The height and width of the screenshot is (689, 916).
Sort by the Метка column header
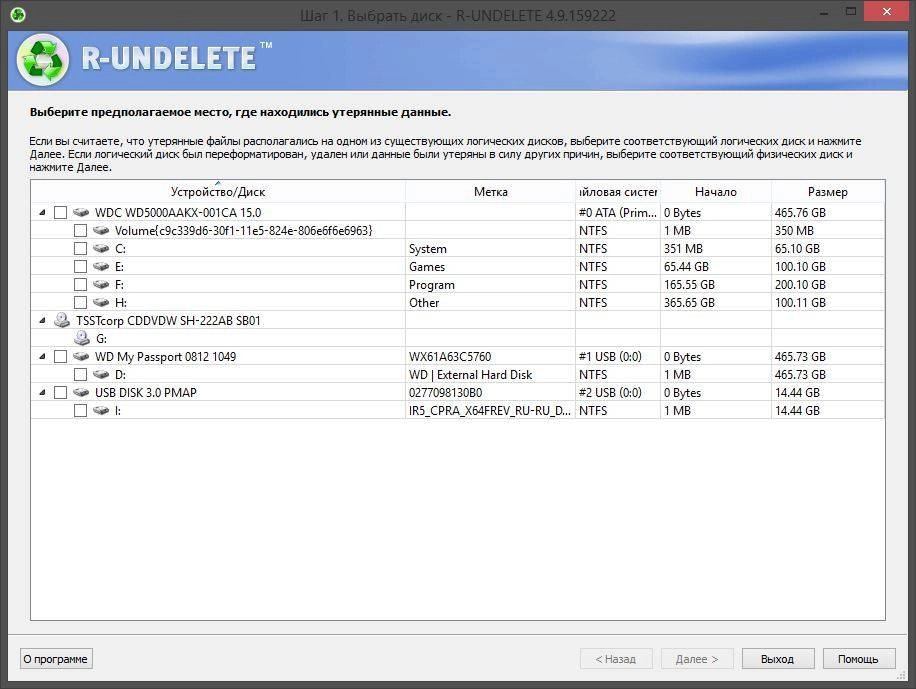click(490, 192)
